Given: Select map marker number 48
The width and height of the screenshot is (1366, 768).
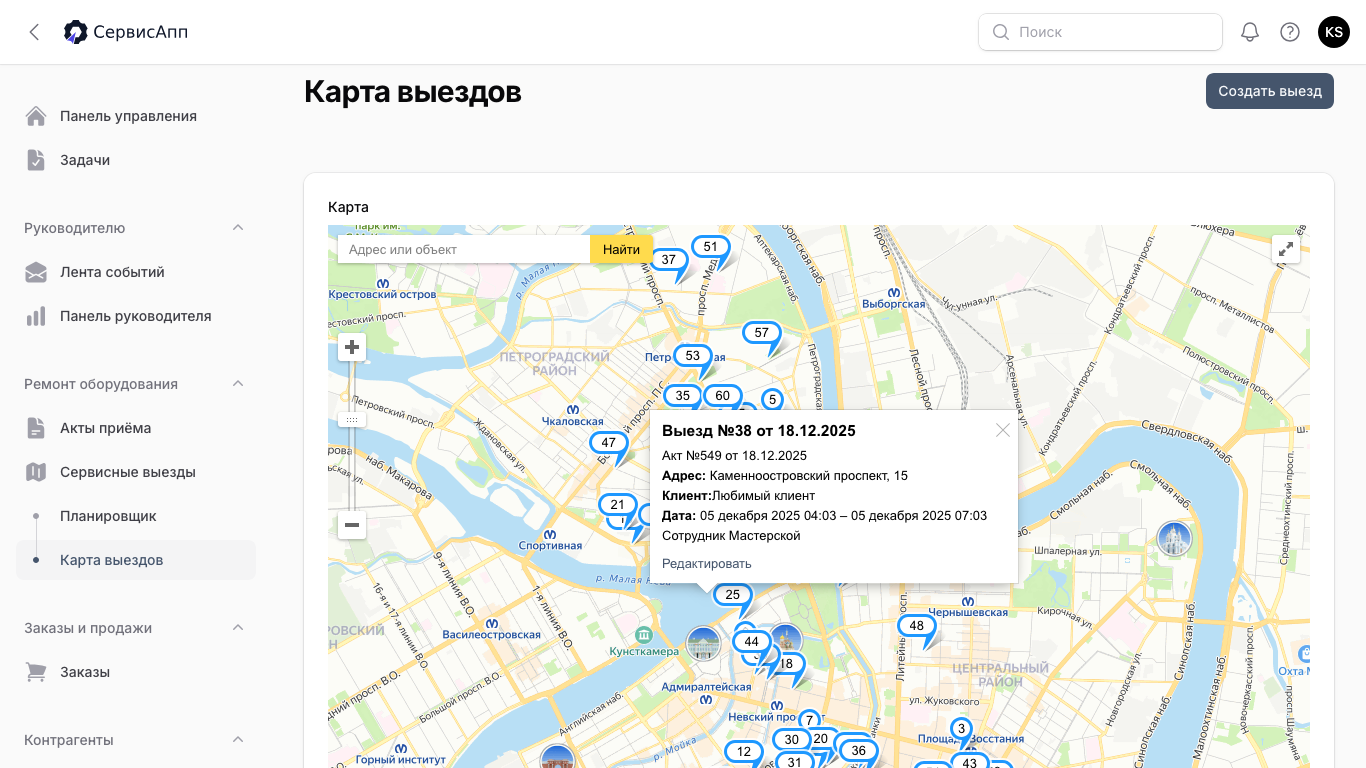Looking at the screenshot, I should click(x=916, y=626).
